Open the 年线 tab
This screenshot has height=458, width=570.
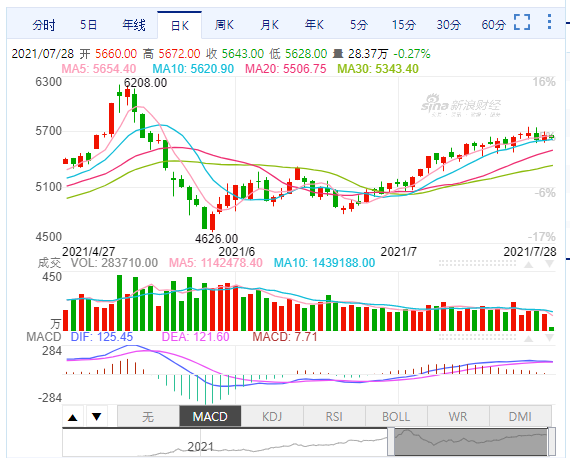134,25
